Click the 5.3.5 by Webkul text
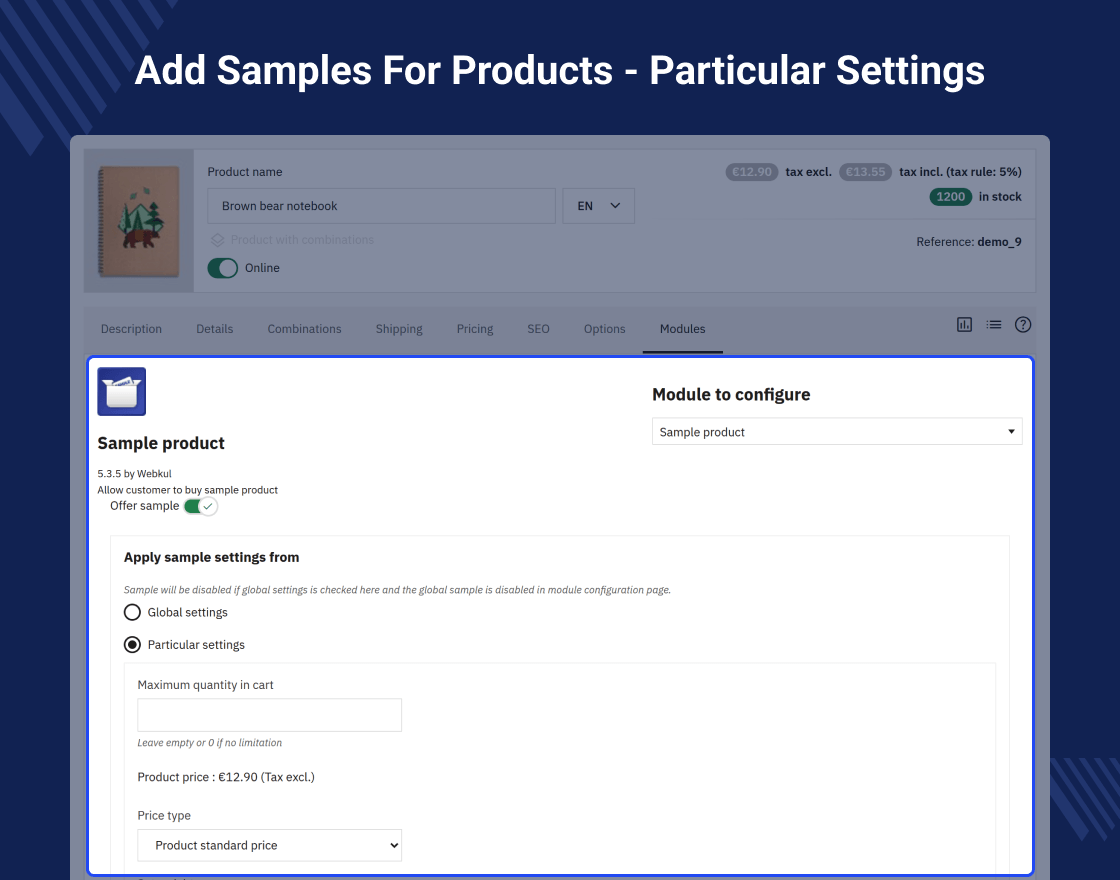Image resolution: width=1120 pixels, height=880 pixels. 134,474
